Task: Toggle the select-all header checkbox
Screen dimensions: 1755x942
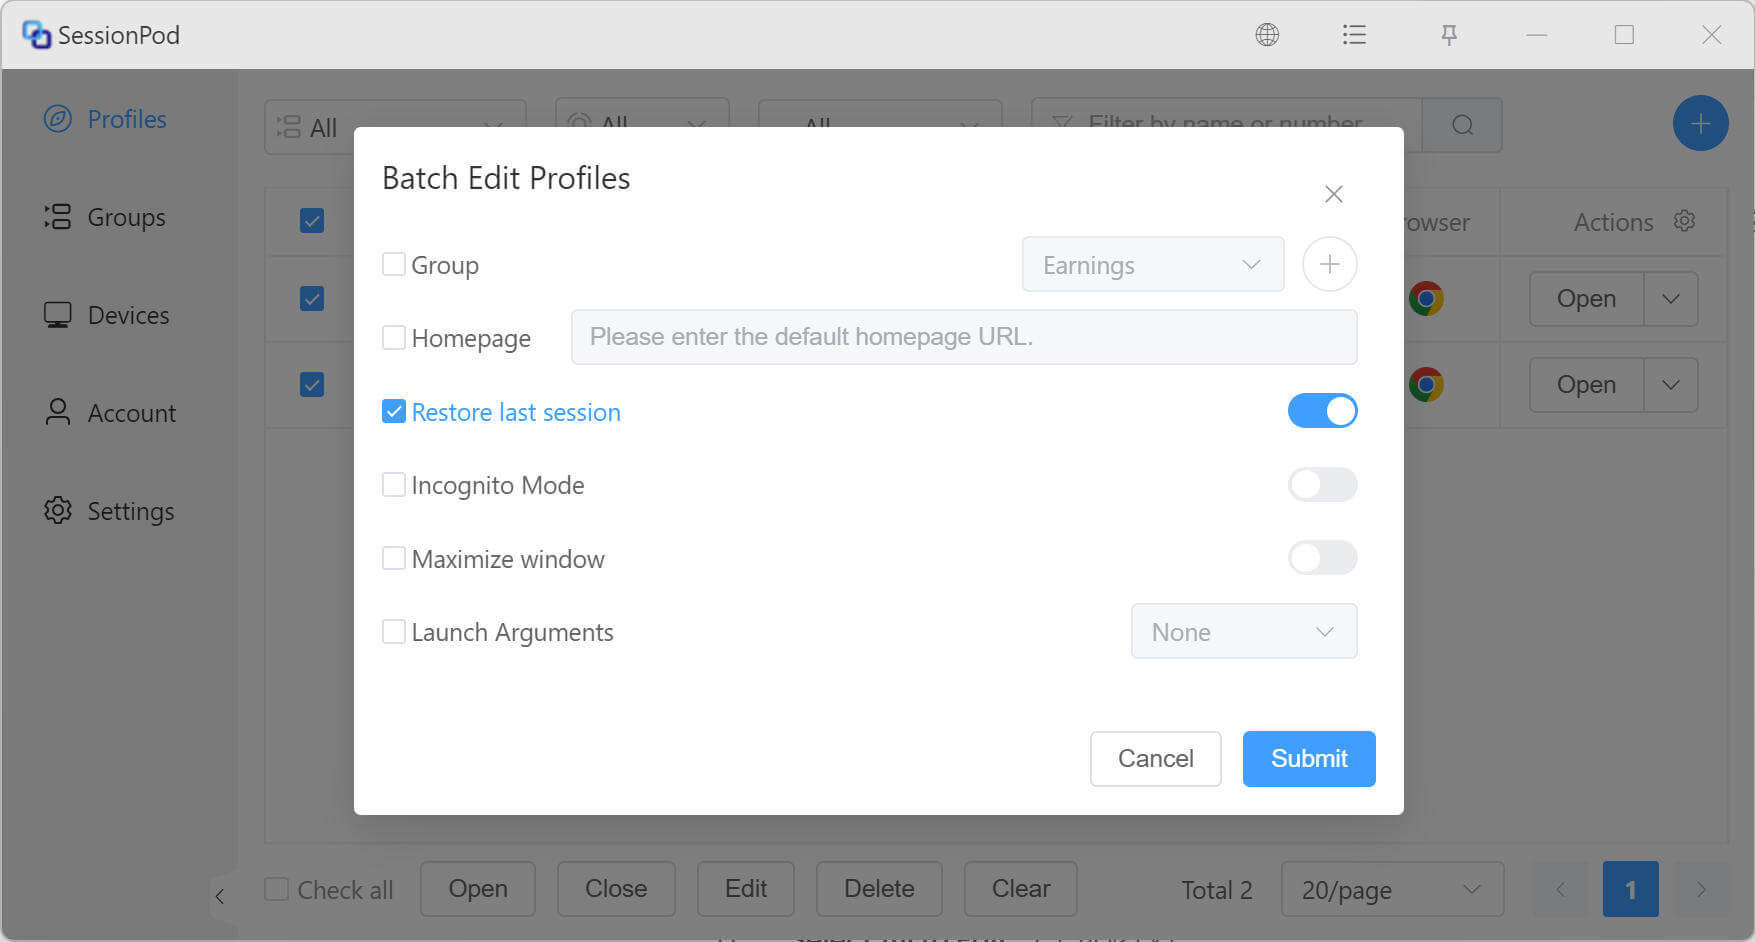Action: click(x=312, y=220)
